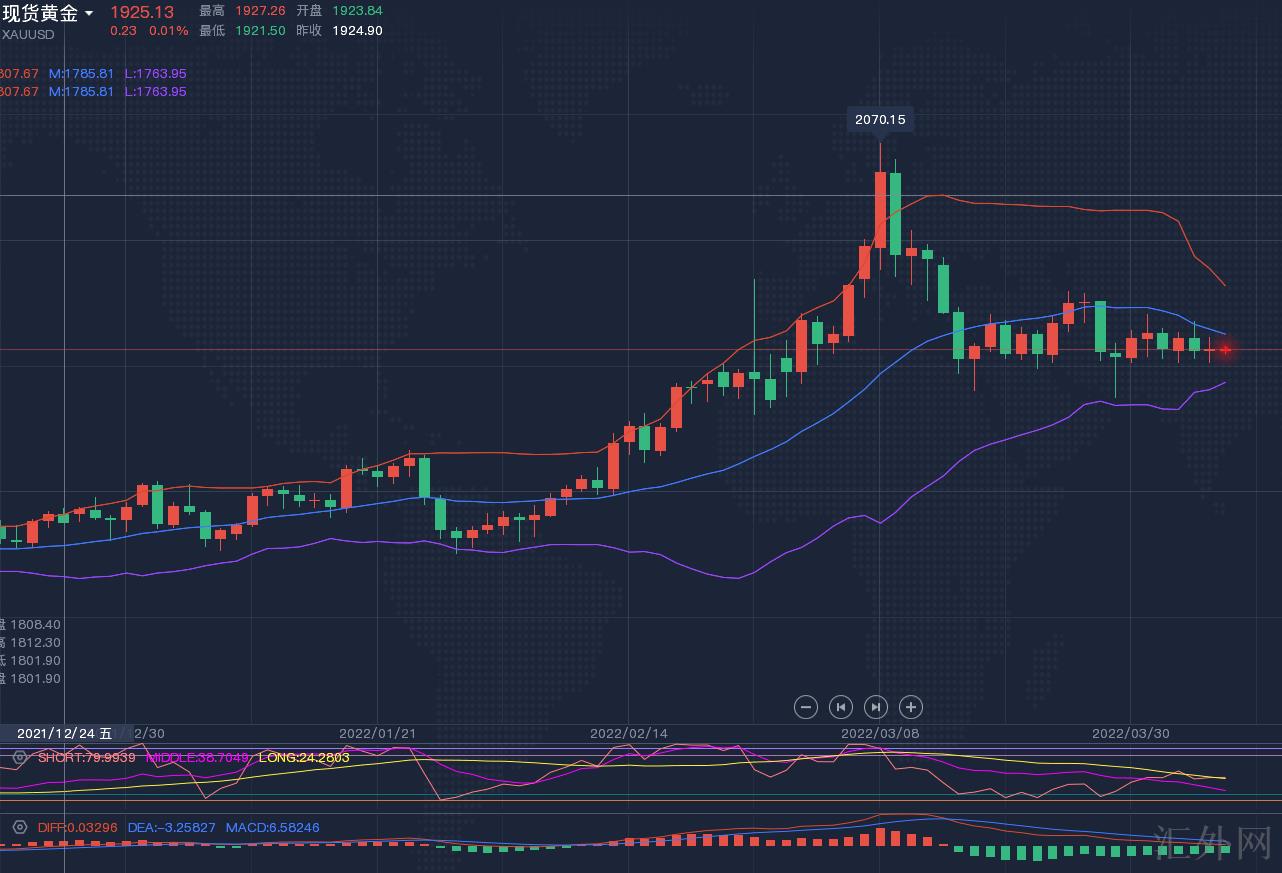Click the red crosshair marker on latest candle

coord(1225,349)
